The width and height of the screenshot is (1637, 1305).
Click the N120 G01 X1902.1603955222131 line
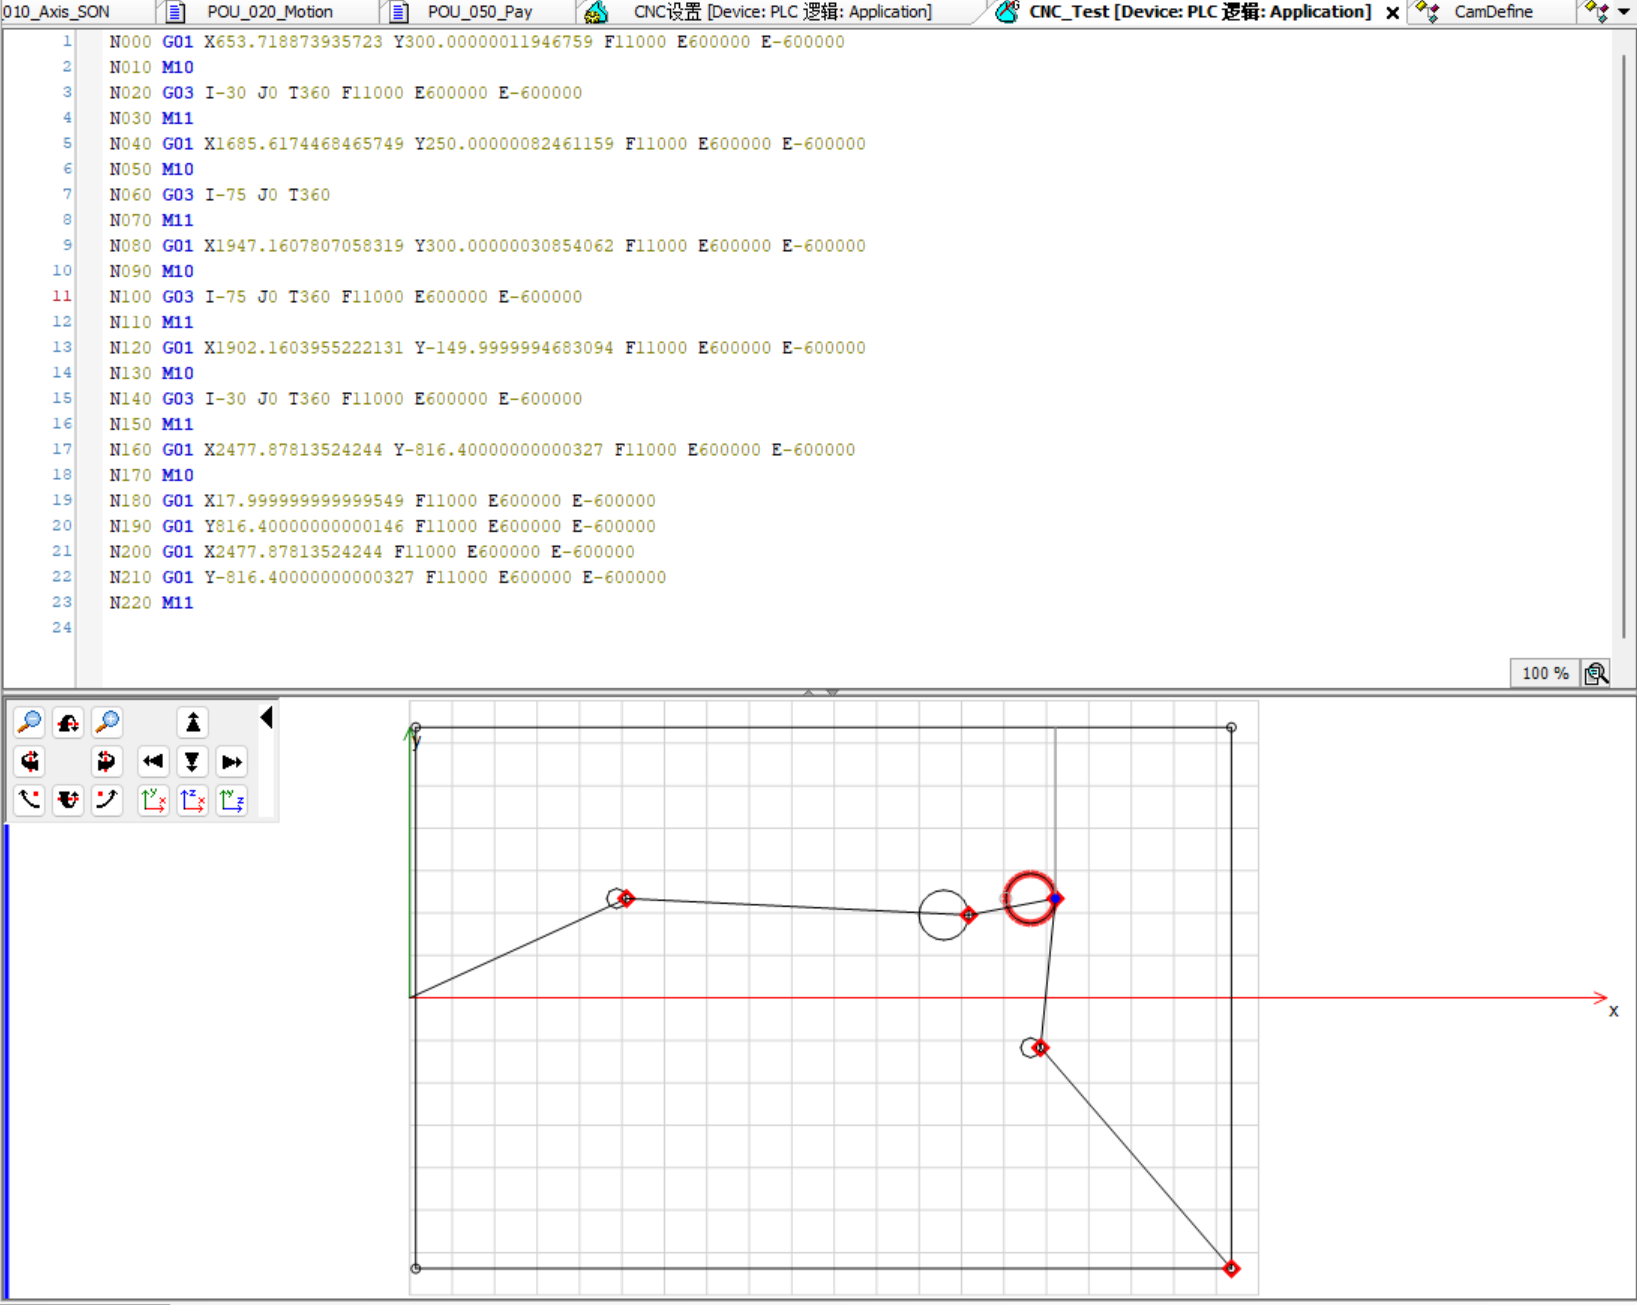487,348
